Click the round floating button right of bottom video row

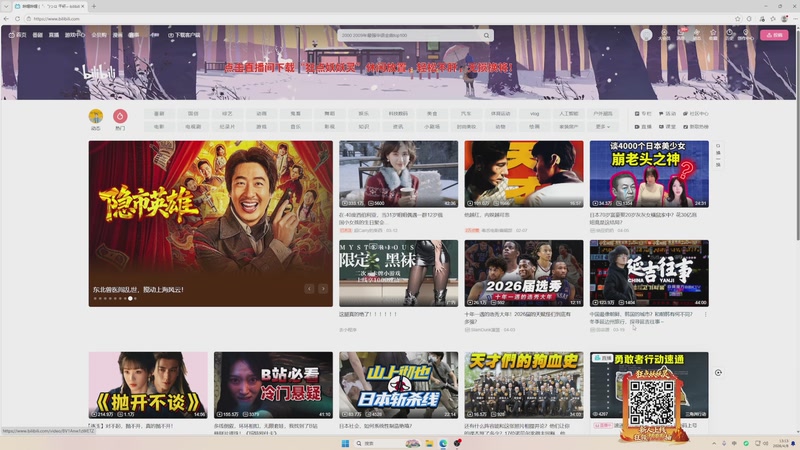click(x=718, y=372)
